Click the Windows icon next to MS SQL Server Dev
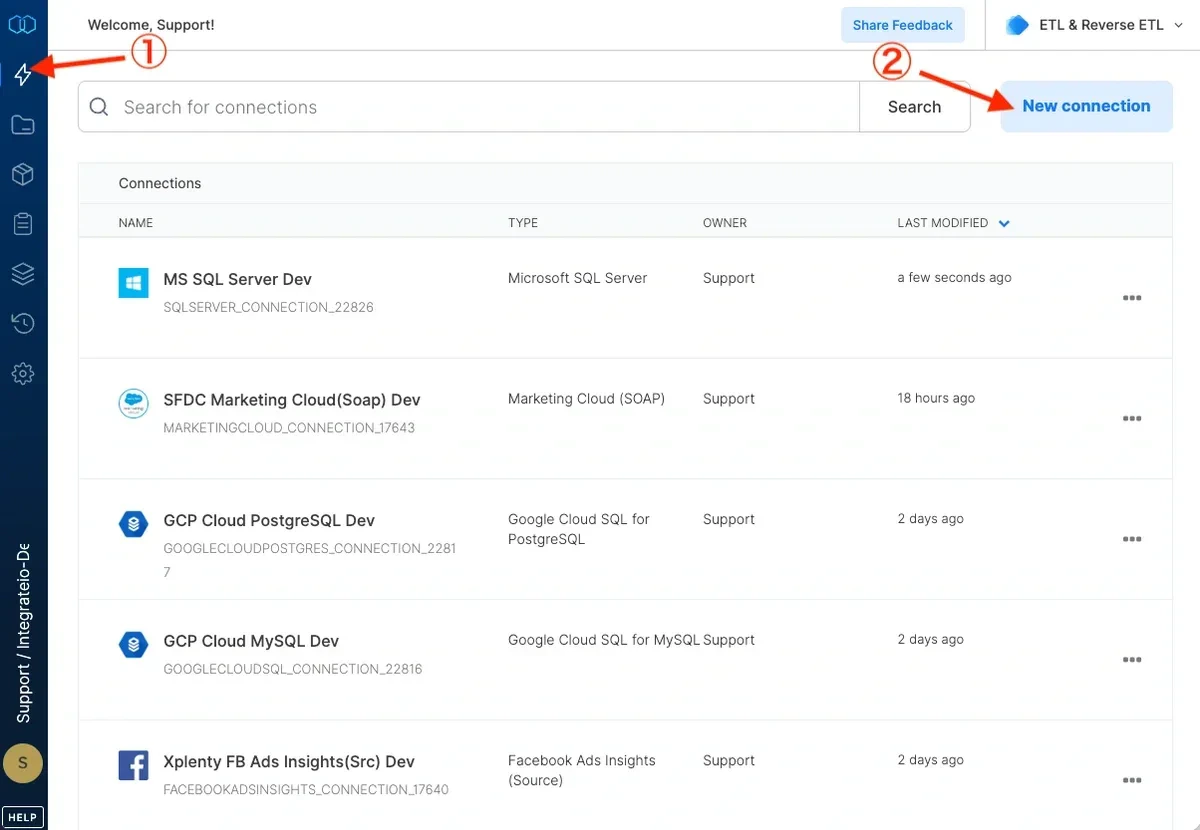This screenshot has width=1200, height=830. (x=133, y=283)
